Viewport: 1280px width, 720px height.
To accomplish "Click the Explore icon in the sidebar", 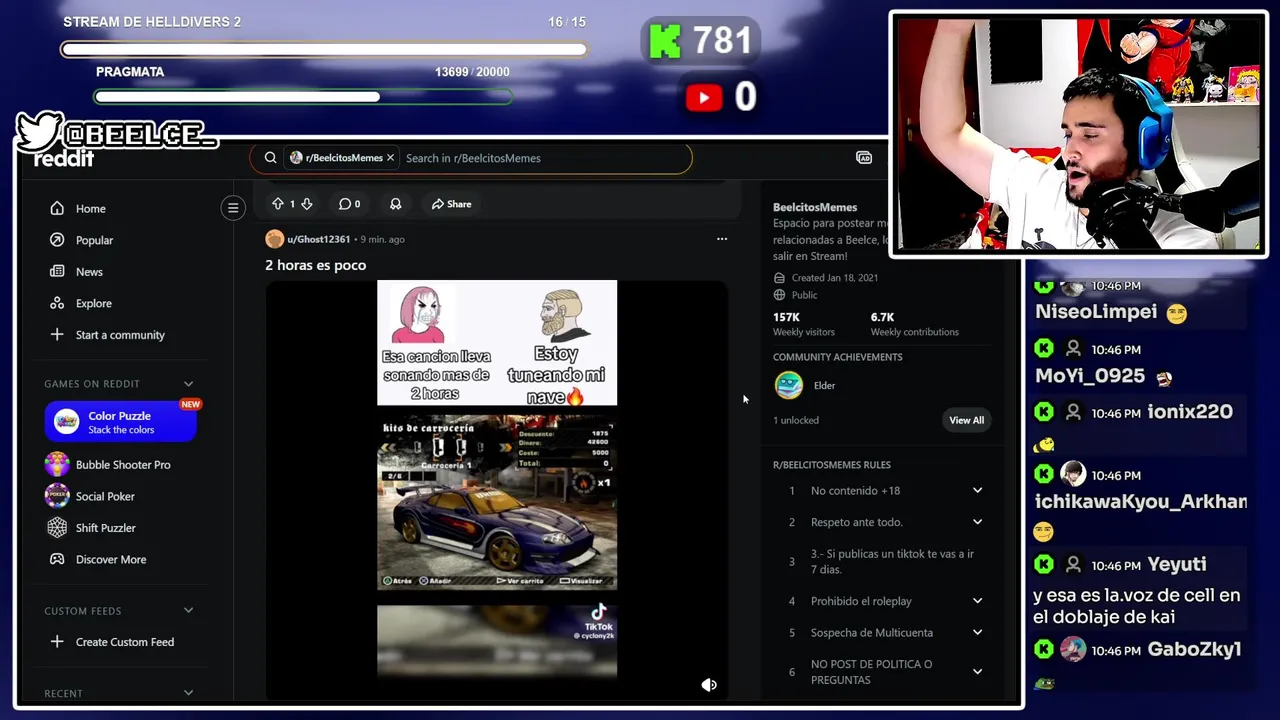I will tap(57, 303).
